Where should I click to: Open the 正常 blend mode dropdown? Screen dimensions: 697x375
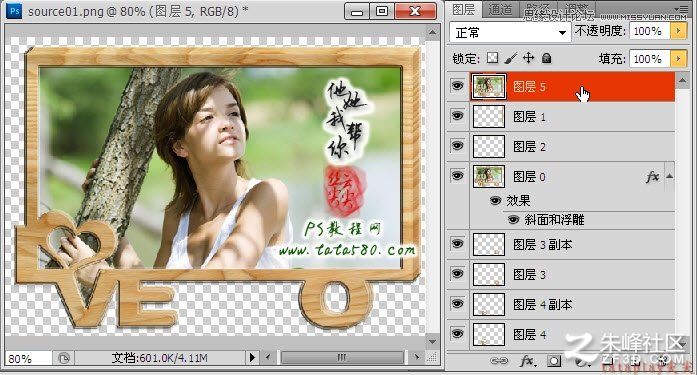pos(510,32)
